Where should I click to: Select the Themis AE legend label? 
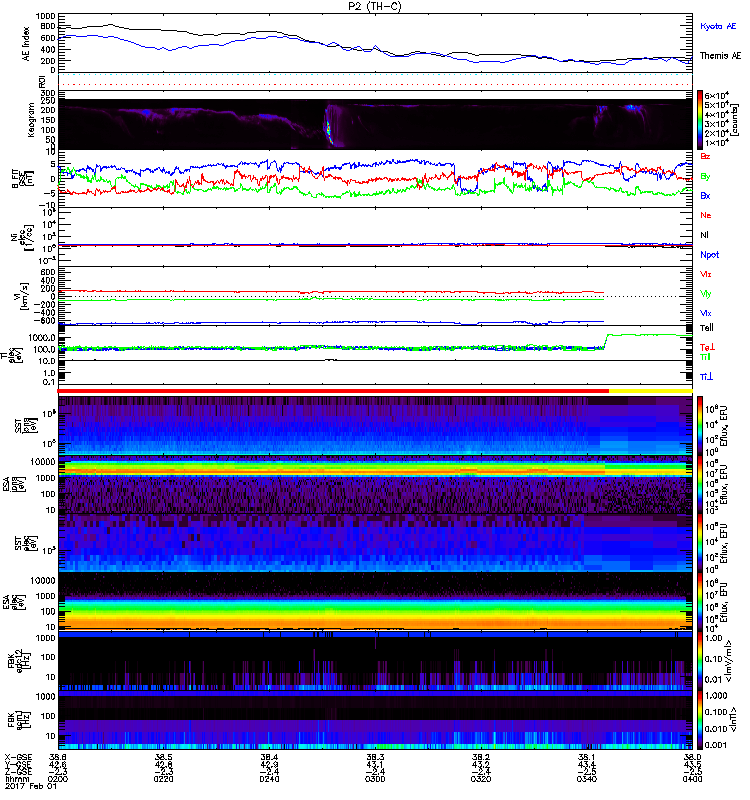(720, 56)
